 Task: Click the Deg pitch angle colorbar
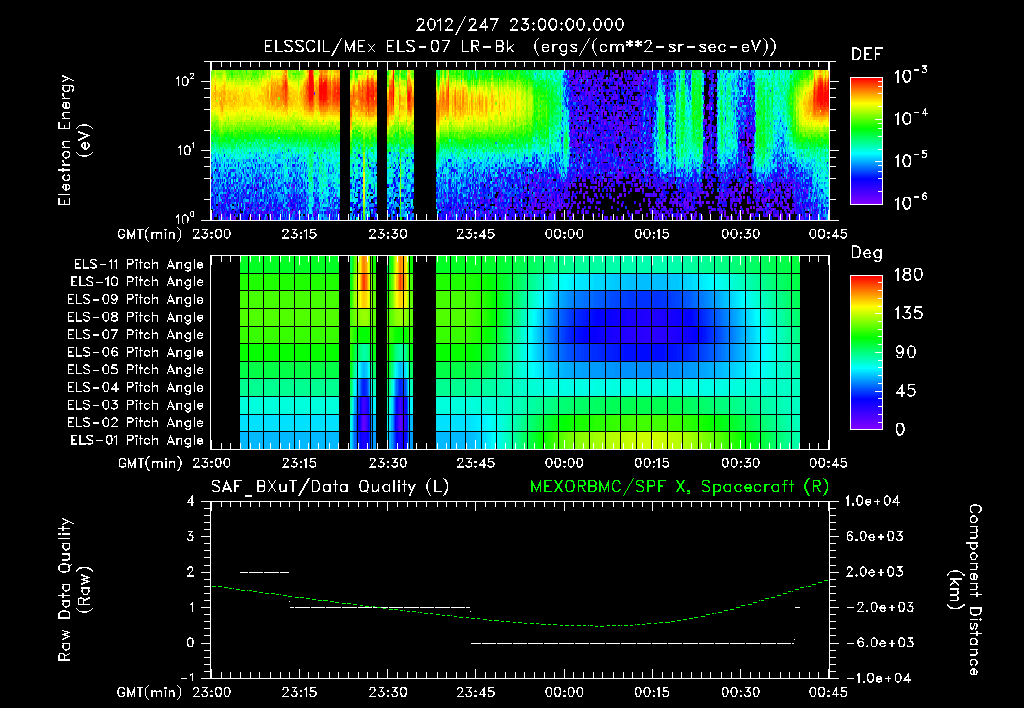click(x=866, y=353)
